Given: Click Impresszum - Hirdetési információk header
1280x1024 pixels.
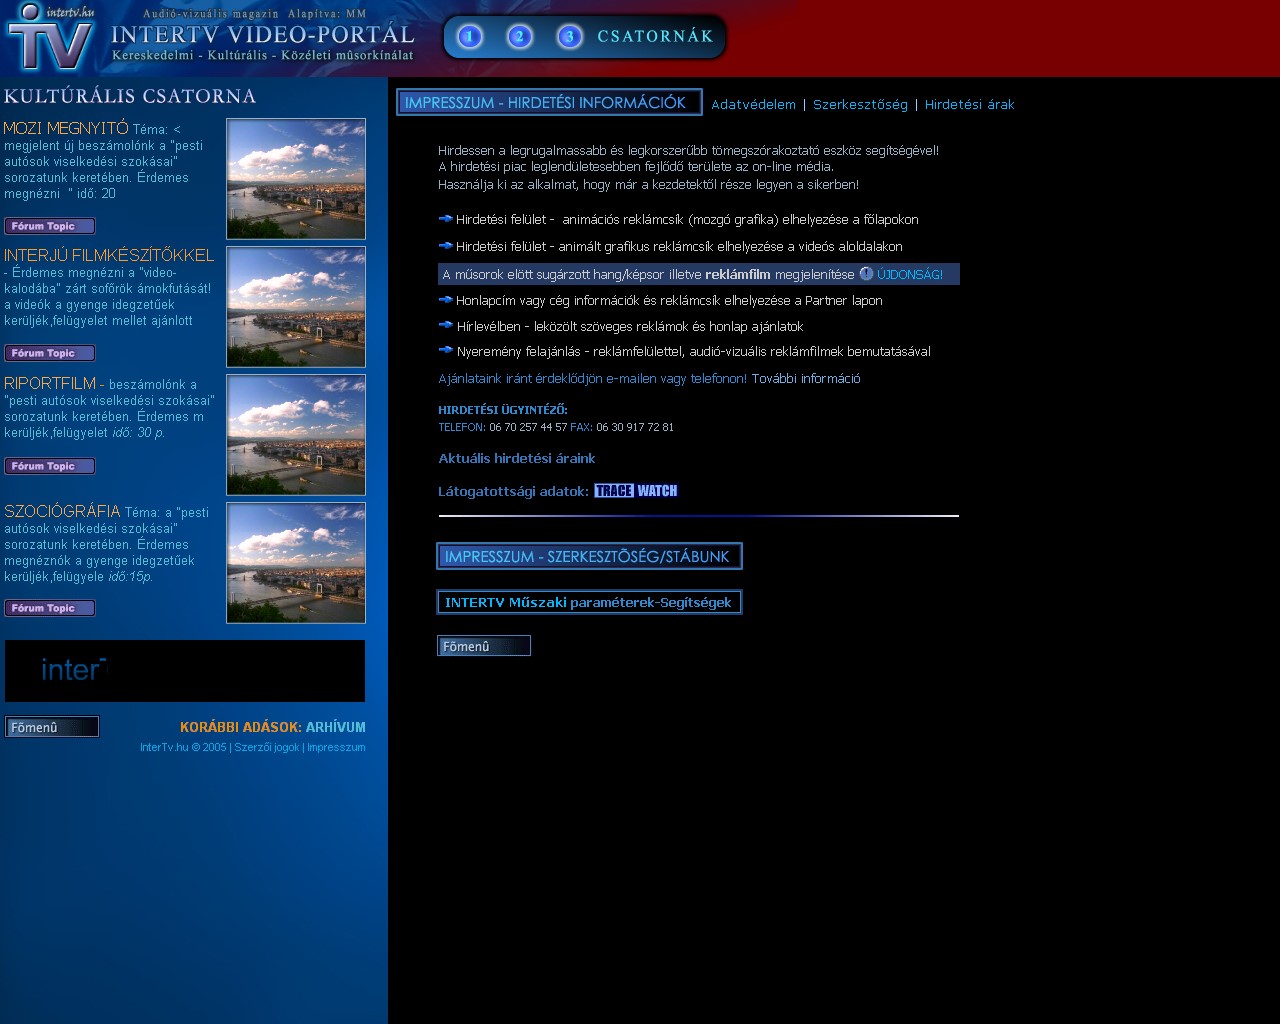Looking at the screenshot, I should pos(549,102).
